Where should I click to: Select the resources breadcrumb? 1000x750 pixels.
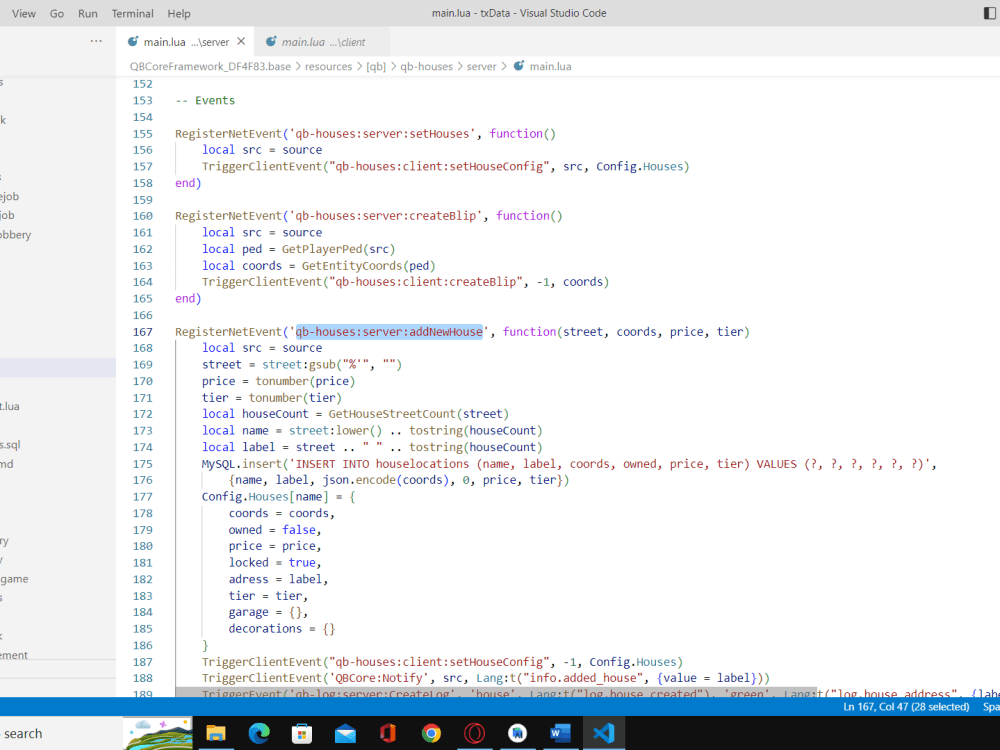point(328,66)
